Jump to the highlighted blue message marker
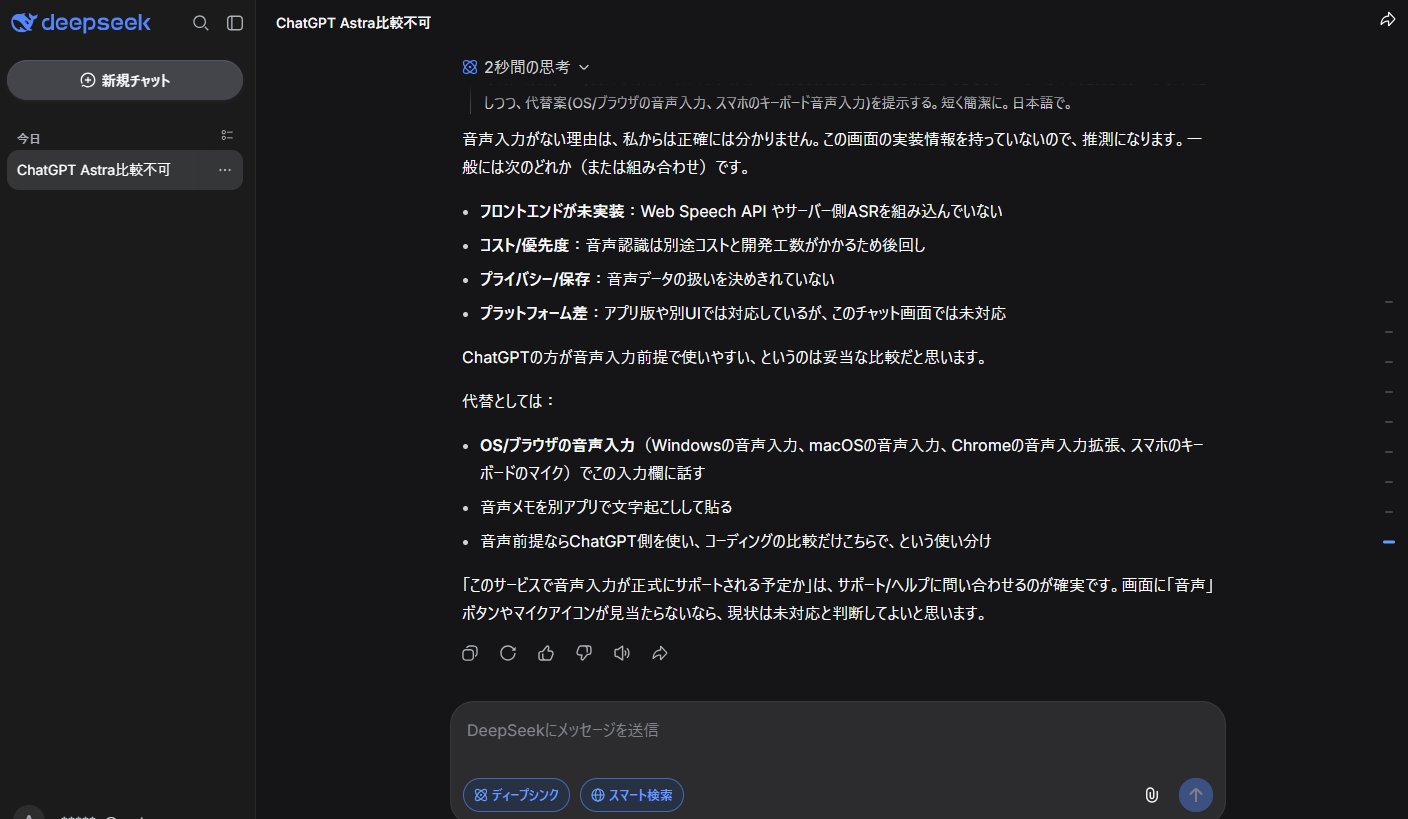This screenshot has height=819, width=1408. (x=1389, y=542)
